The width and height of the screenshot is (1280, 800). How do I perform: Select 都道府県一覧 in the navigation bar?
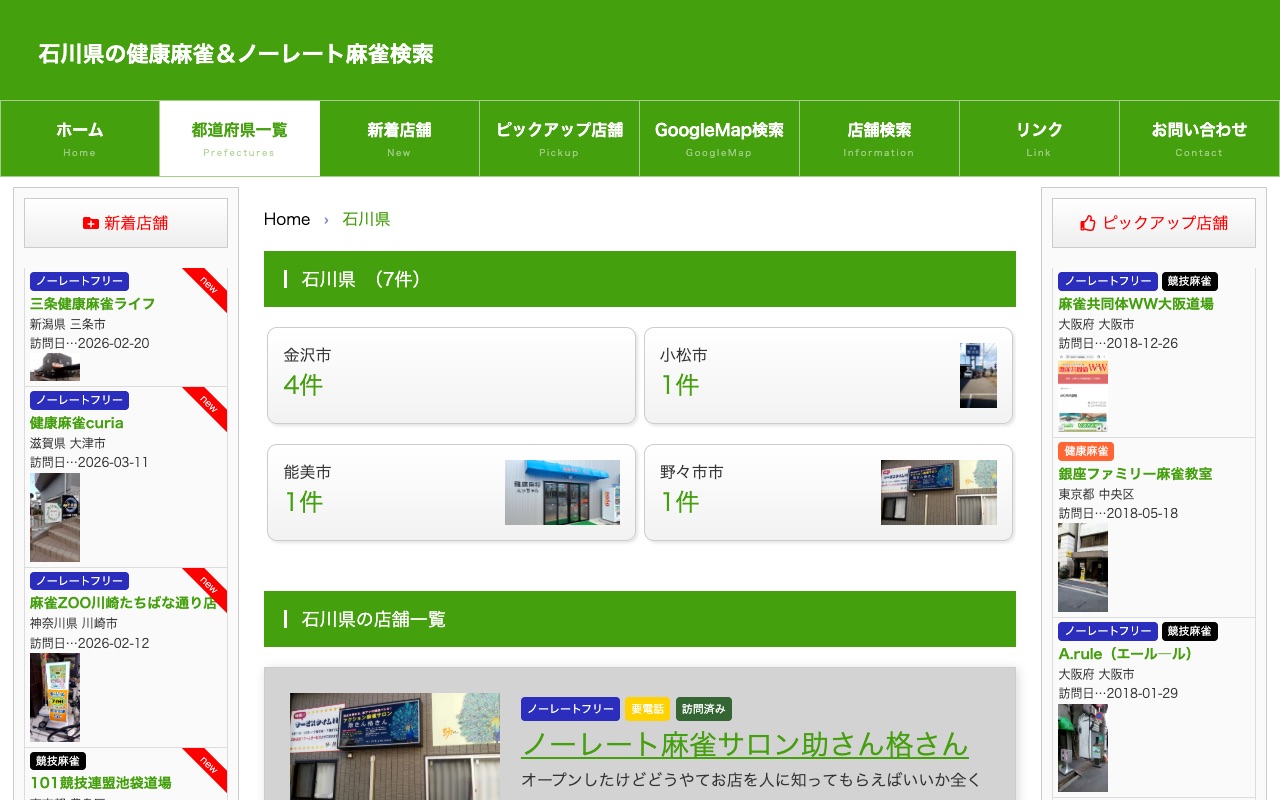[x=239, y=138]
